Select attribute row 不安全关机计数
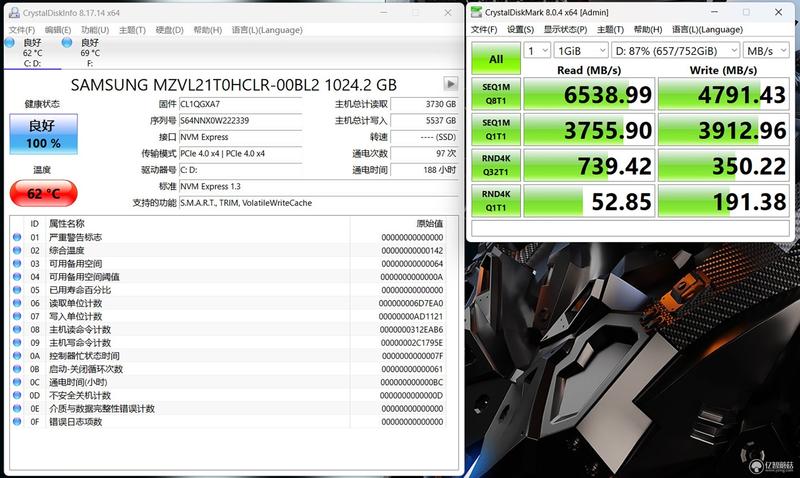This screenshot has width=800, height=478. (229, 395)
